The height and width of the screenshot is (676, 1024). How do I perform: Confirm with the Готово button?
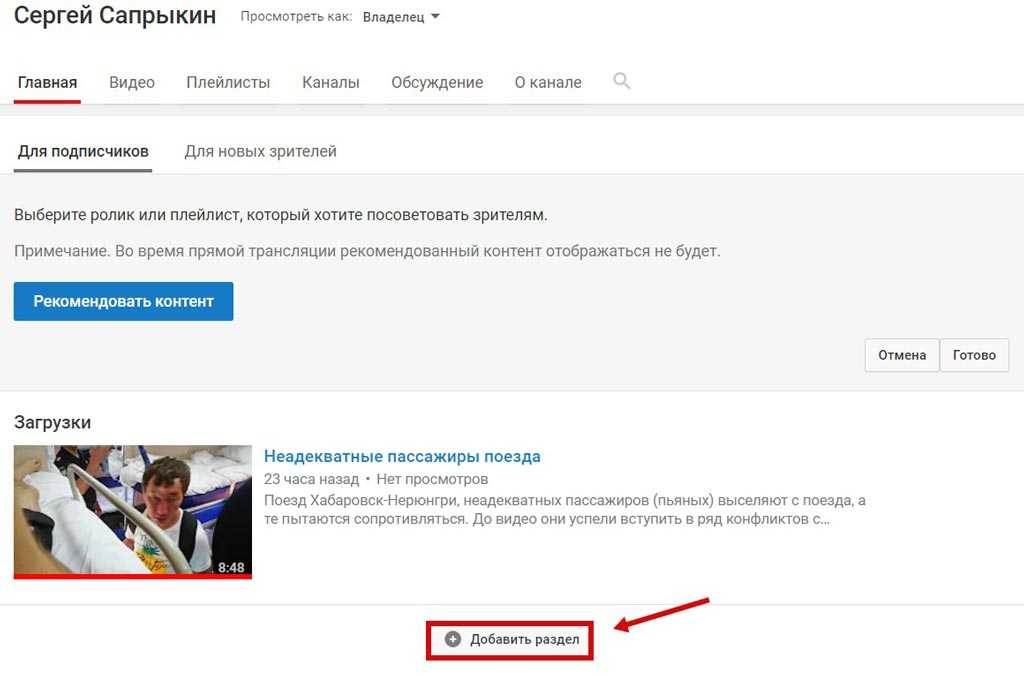point(974,355)
